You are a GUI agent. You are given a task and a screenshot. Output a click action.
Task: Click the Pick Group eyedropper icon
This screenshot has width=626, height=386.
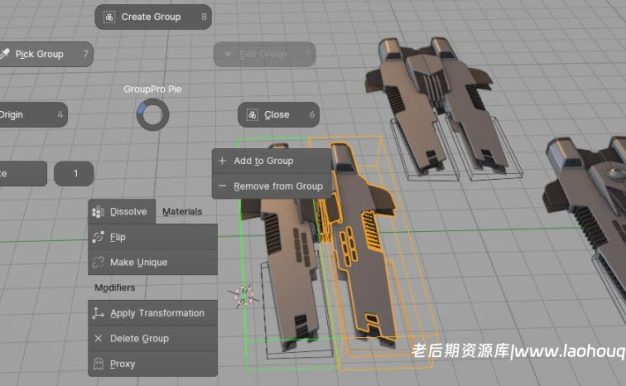[x=4, y=54]
